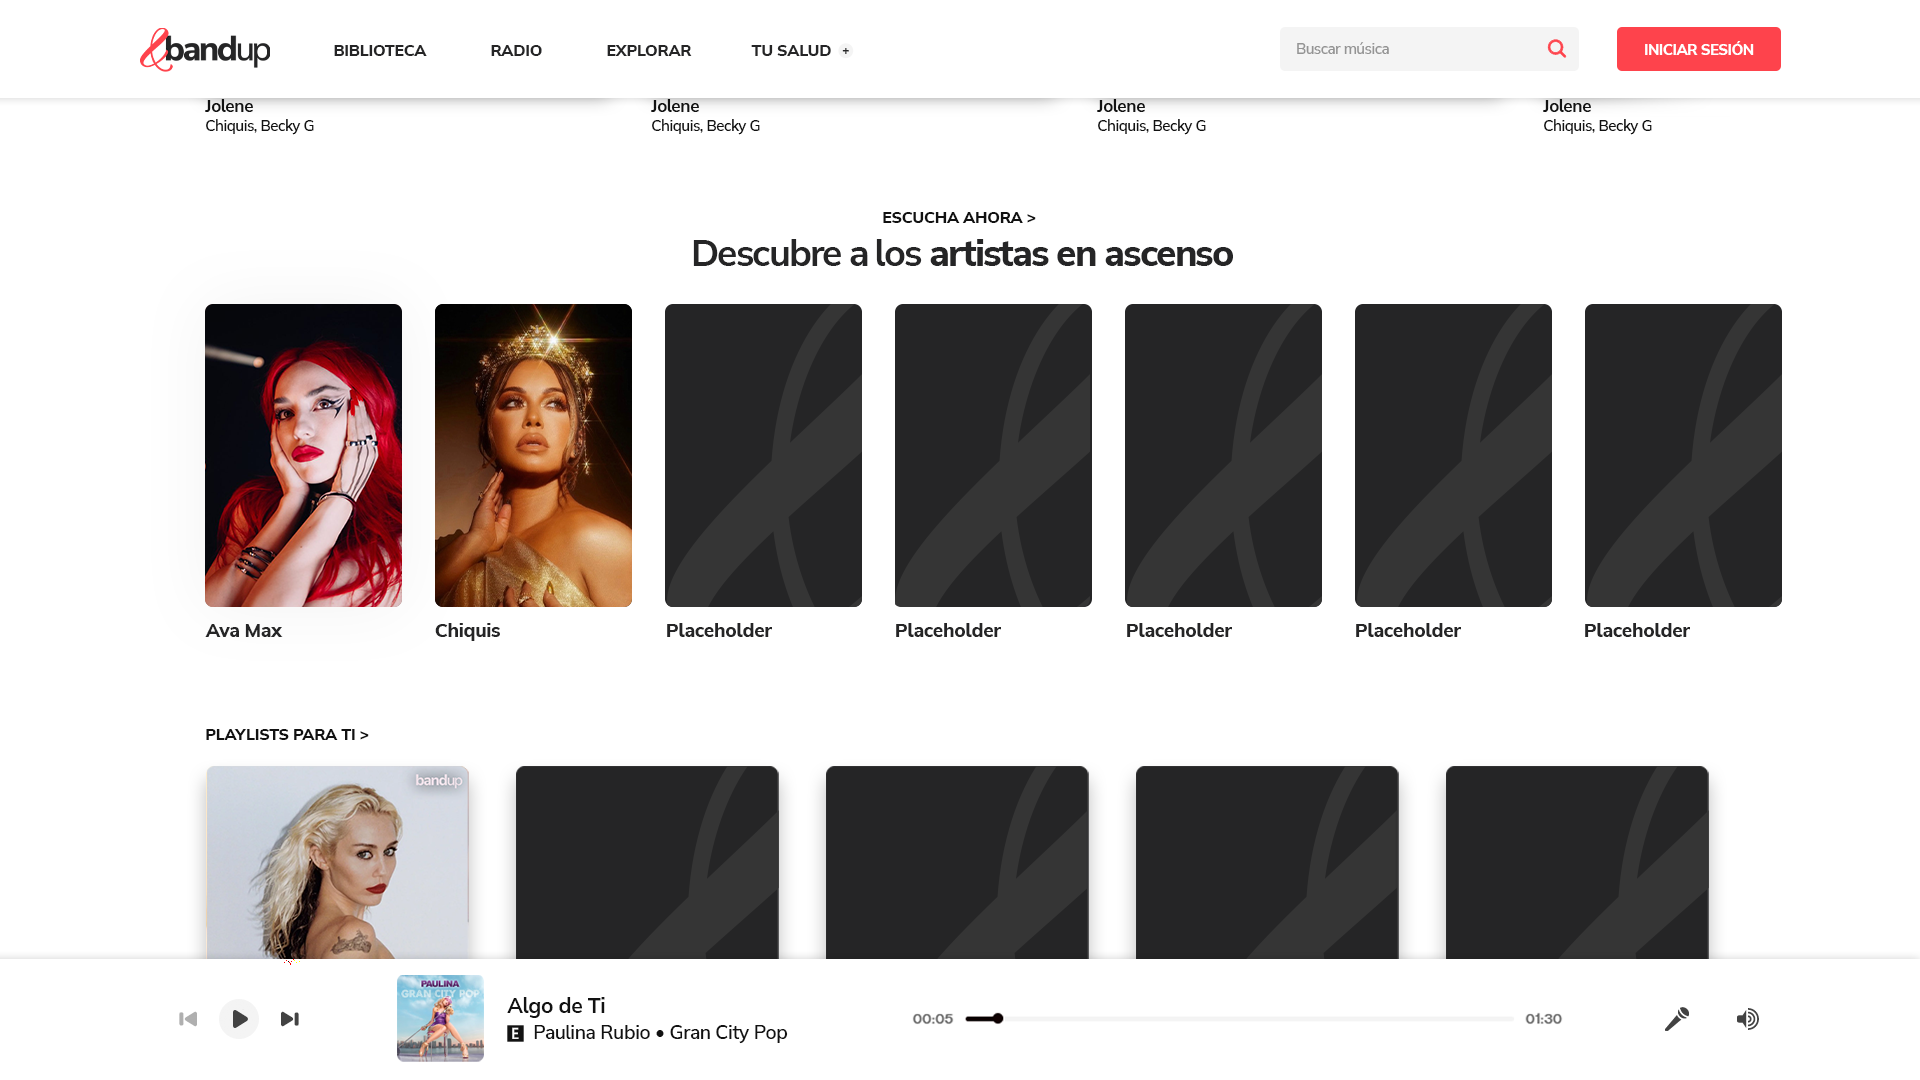Click the volume speaker icon
The image size is (1920, 1080).
1747,1019
